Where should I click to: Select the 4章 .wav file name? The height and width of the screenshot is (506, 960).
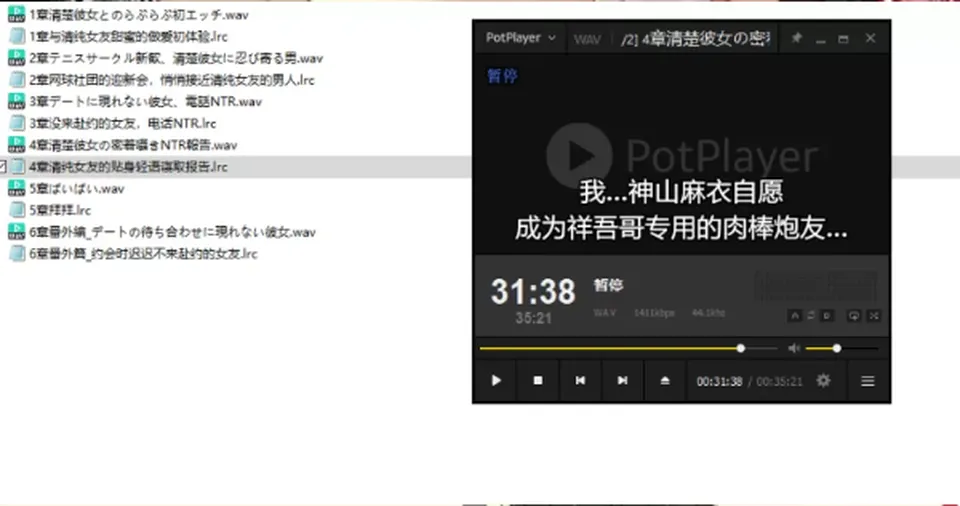click(133, 145)
